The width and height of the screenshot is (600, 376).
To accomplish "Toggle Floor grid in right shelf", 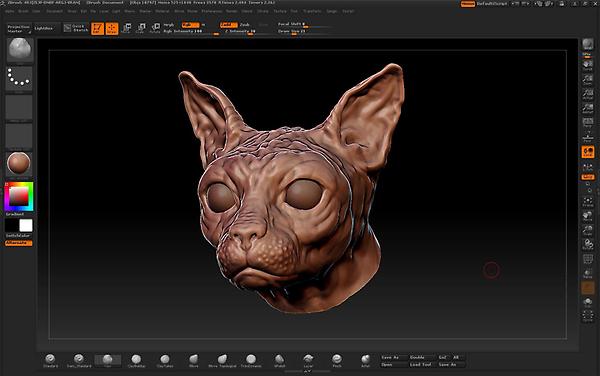I will click(587, 137).
